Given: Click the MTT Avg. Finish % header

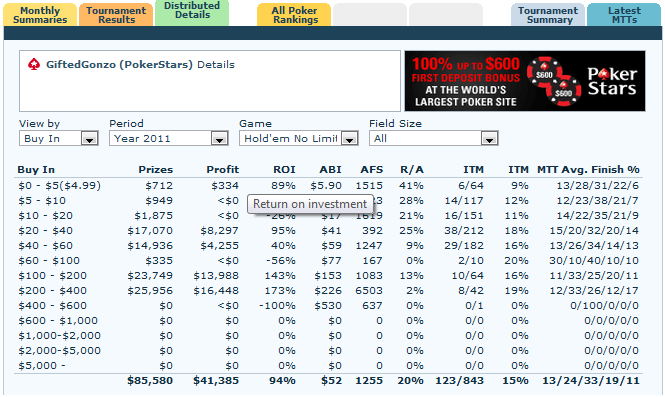Looking at the screenshot, I should coord(588,170).
